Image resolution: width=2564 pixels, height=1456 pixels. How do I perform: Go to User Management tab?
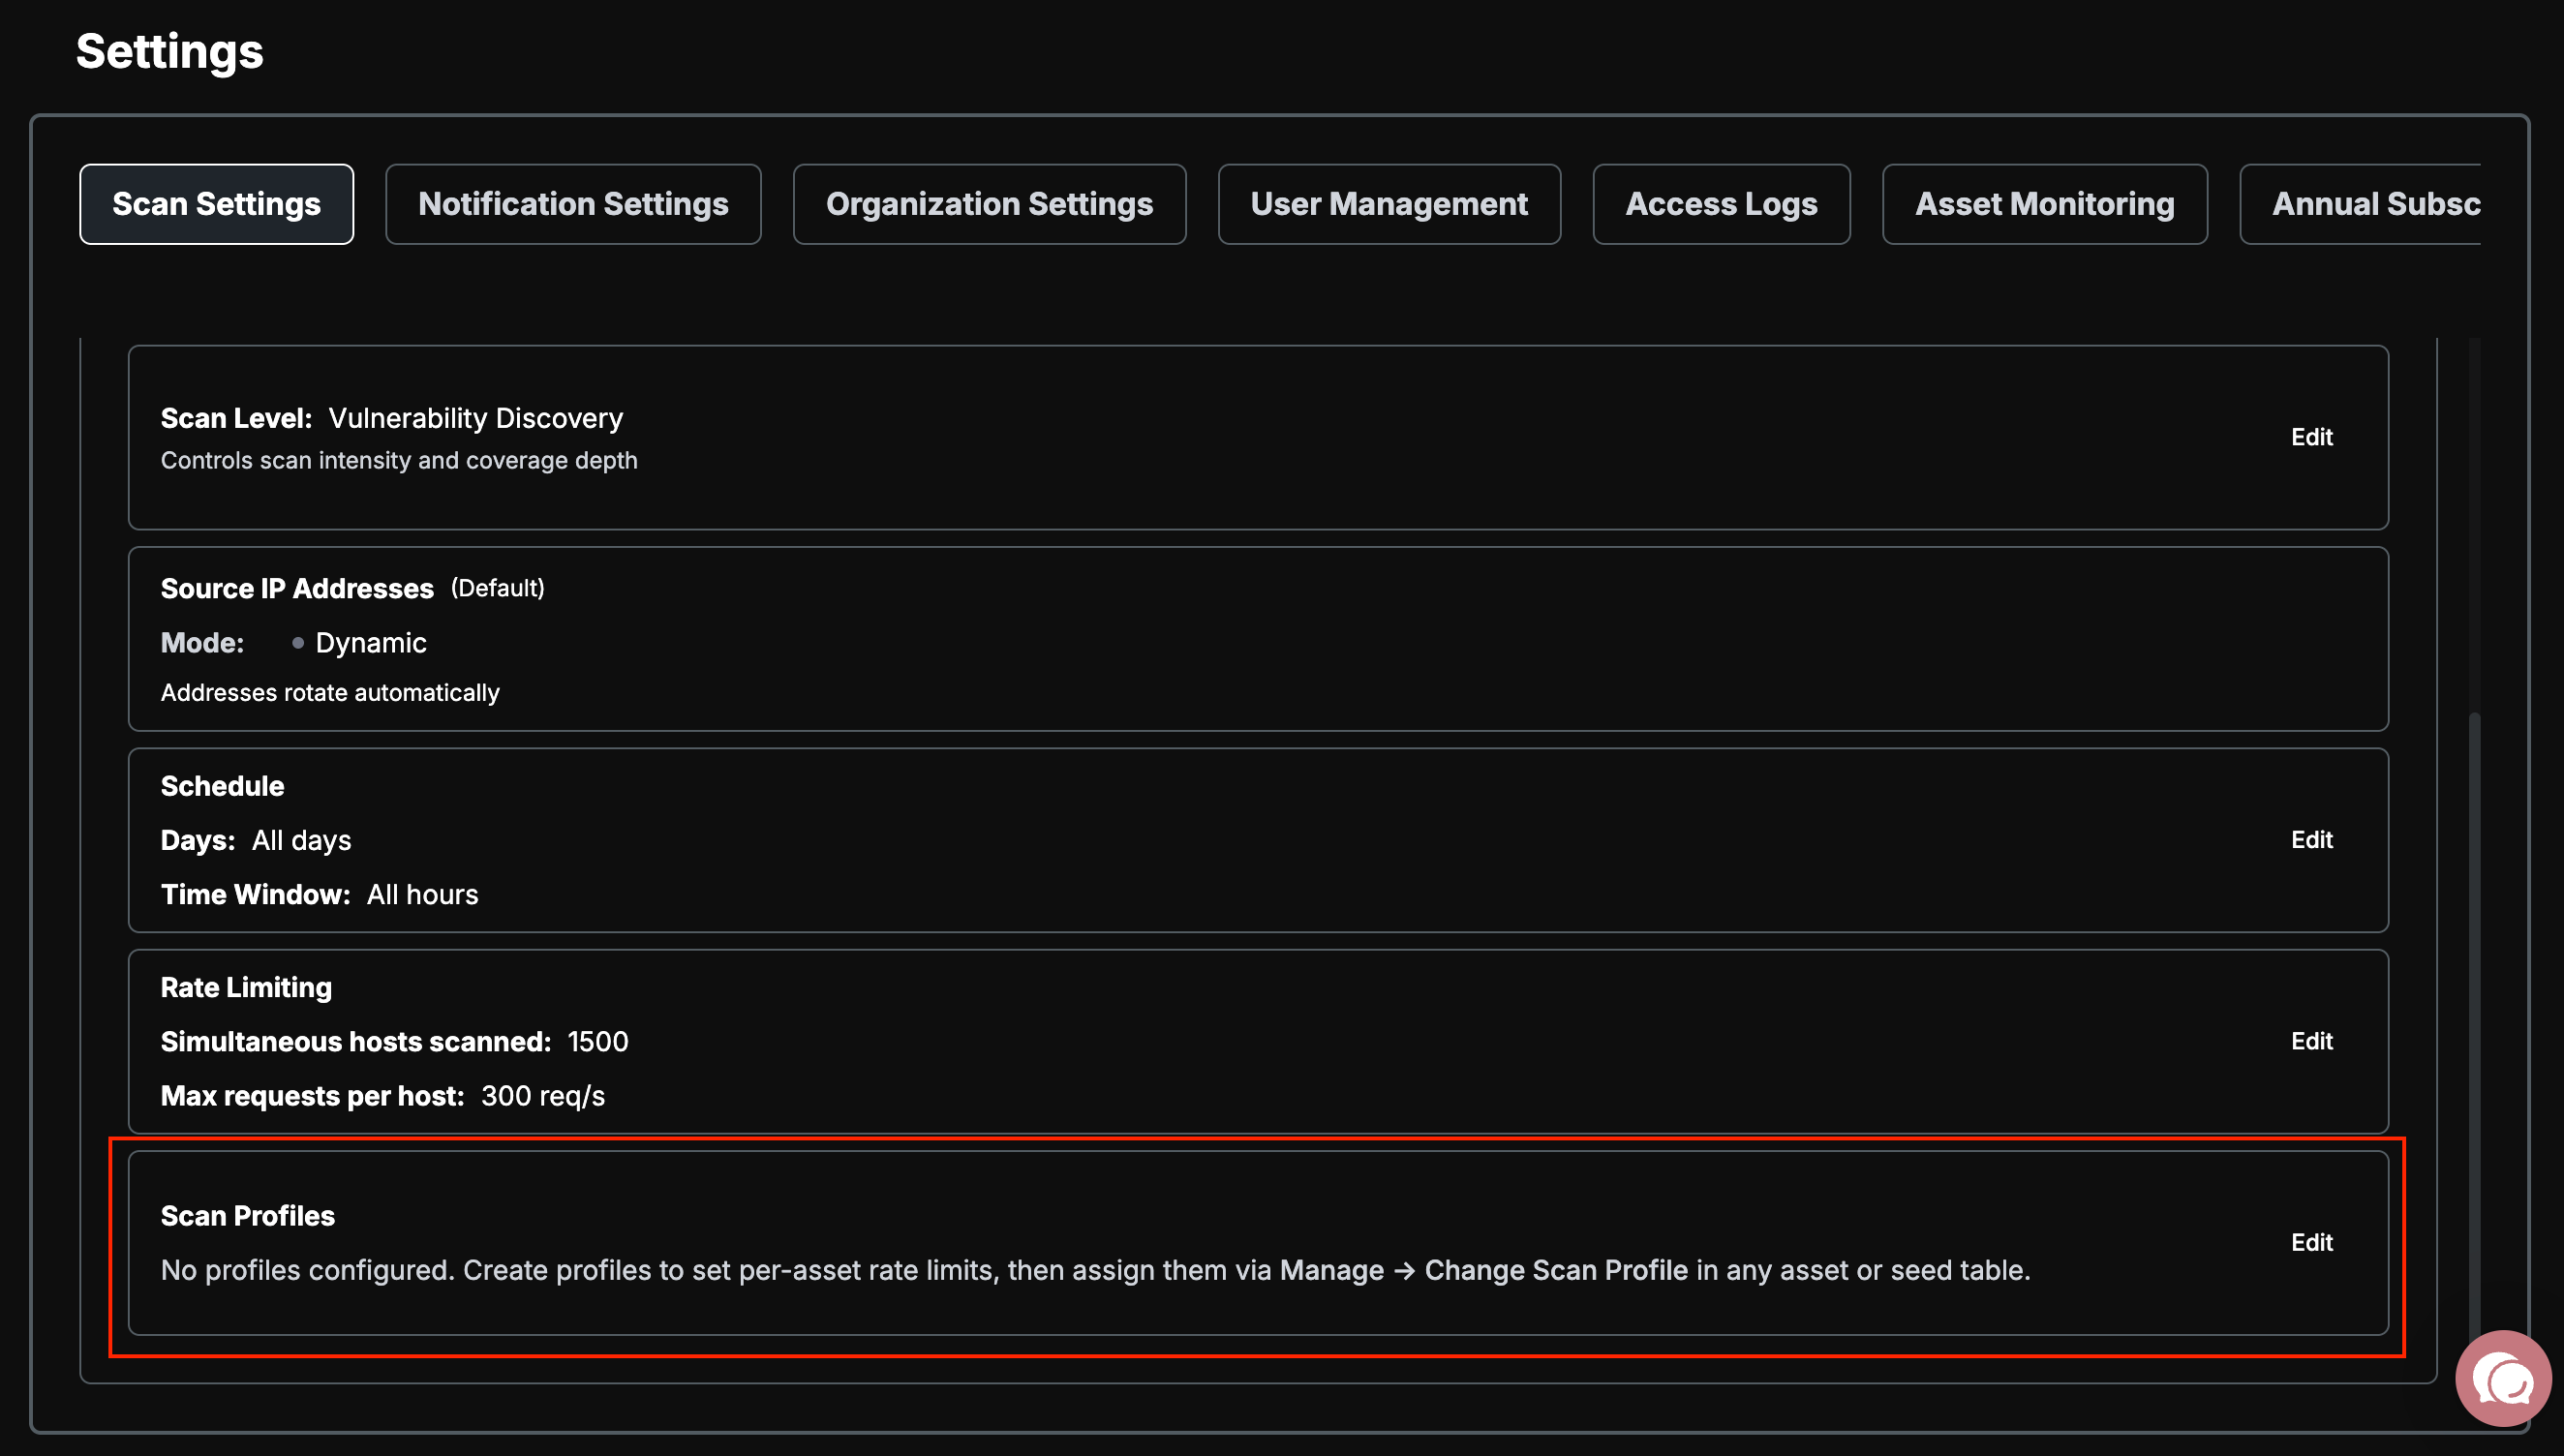[1389, 204]
